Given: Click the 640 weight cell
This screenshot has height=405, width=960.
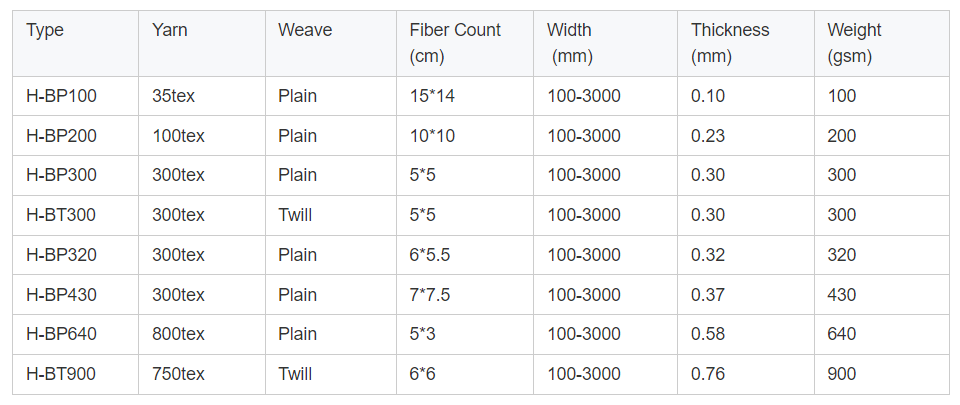Looking at the screenshot, I should (842, 334).
